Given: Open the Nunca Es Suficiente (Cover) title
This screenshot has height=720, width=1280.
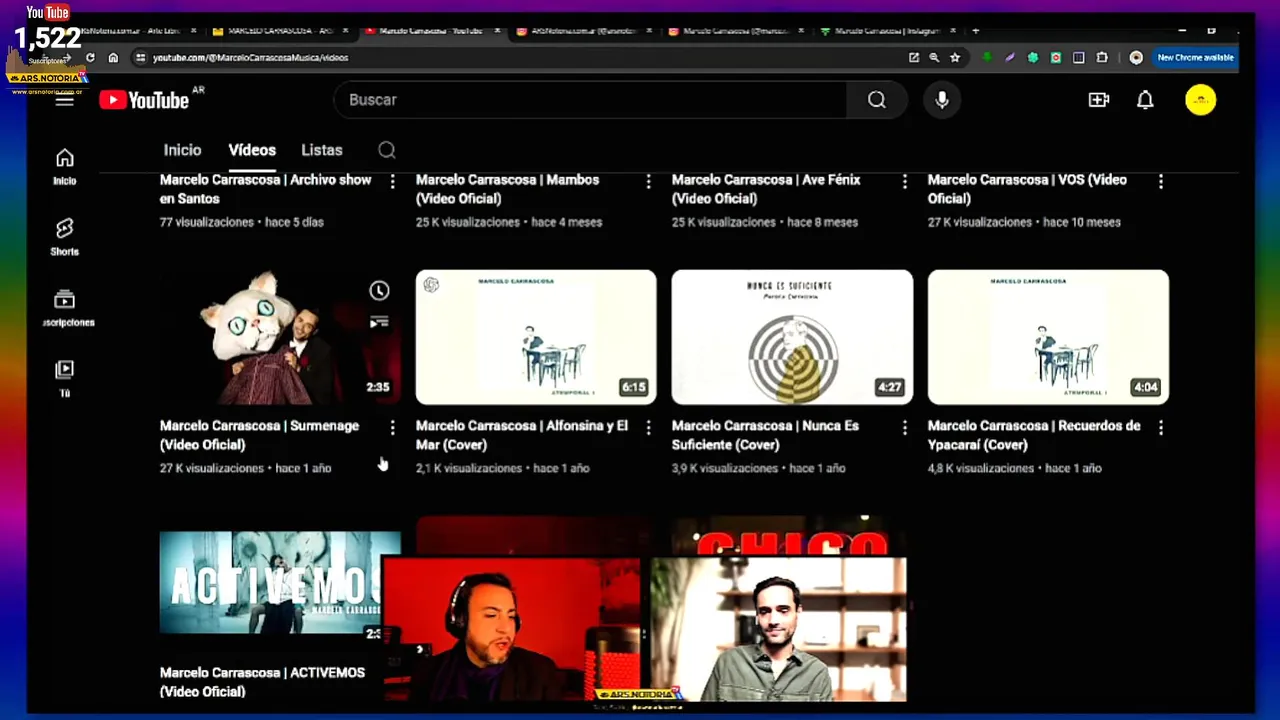Looking at the screenshot, I should [765, 435].
